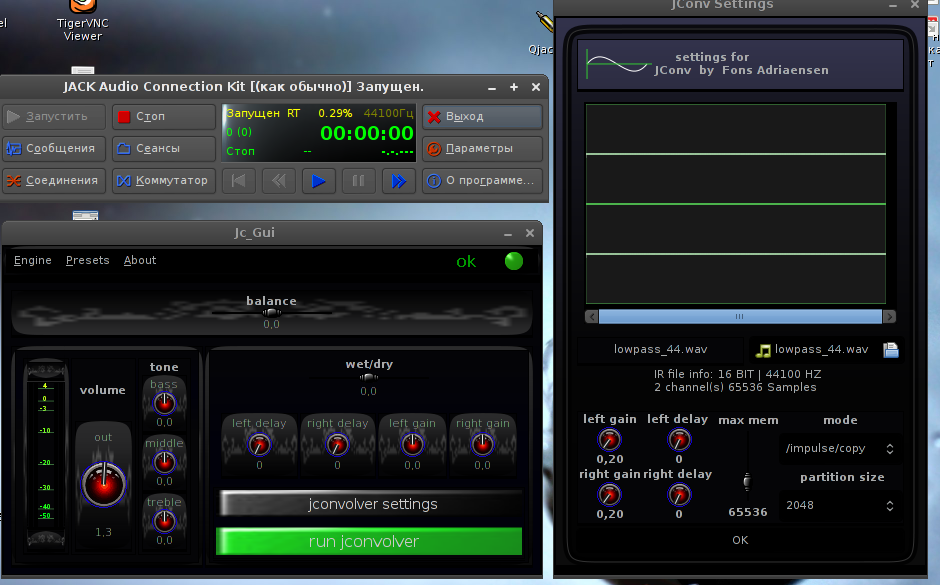
Task: Click the JACK transport fast-forward button
Action: click(399, 180)
